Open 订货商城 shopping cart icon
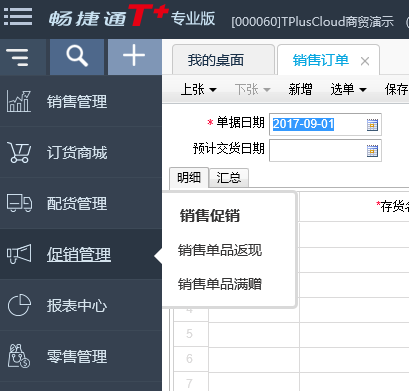The image size is (409, 391). click(19, 152)
